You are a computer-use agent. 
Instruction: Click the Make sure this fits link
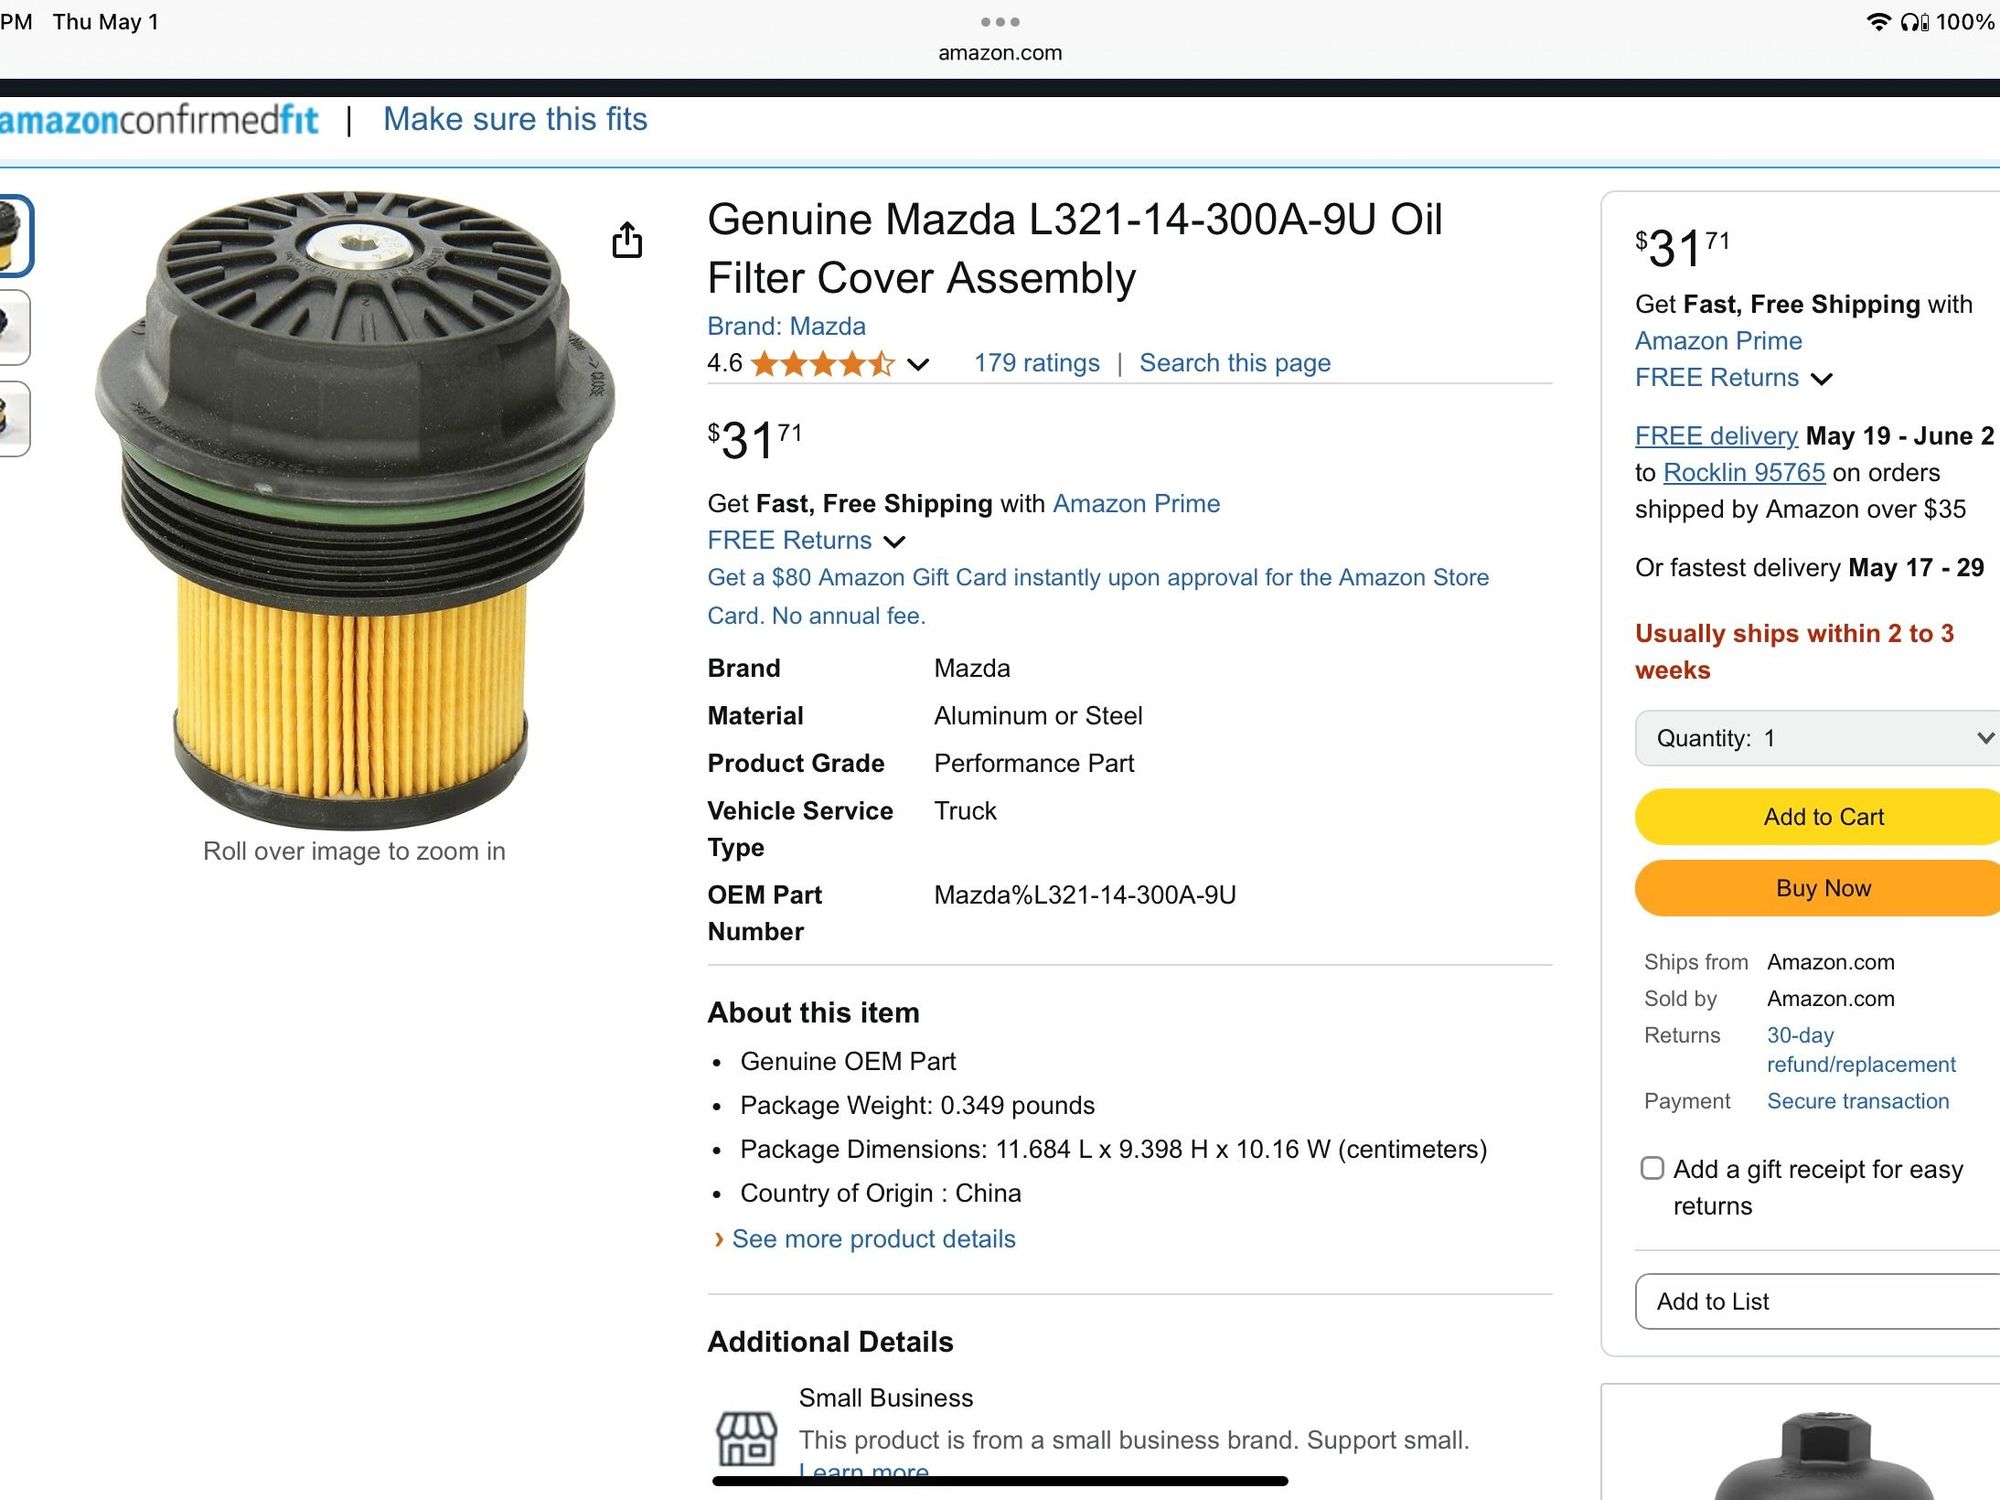pyautogui.click(x=515, y=119)
